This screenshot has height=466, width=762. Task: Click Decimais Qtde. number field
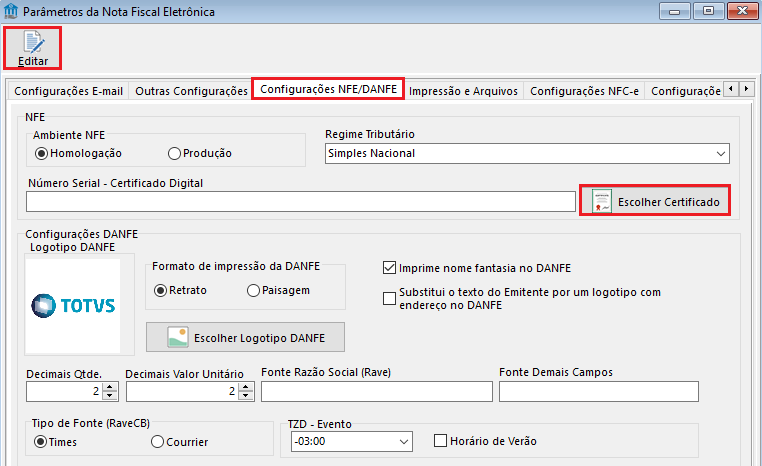click(x=65, y=391)
